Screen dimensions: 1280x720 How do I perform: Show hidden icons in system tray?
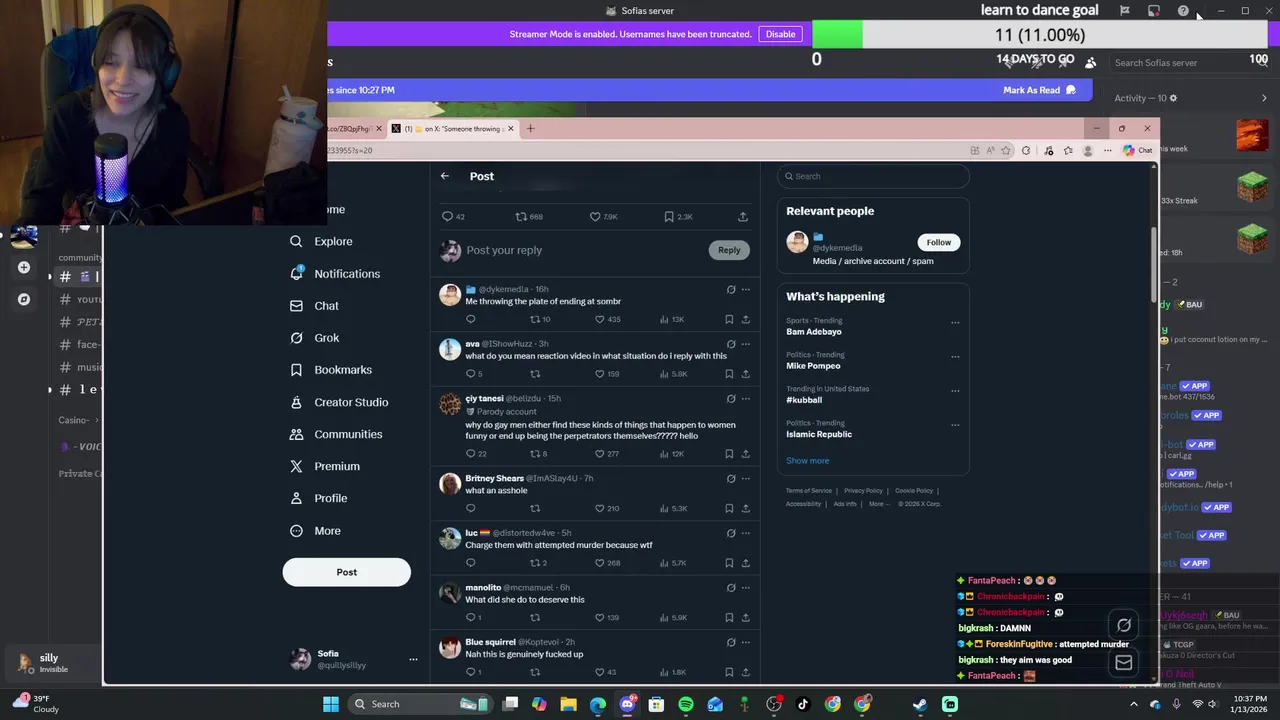point(1133,704)
